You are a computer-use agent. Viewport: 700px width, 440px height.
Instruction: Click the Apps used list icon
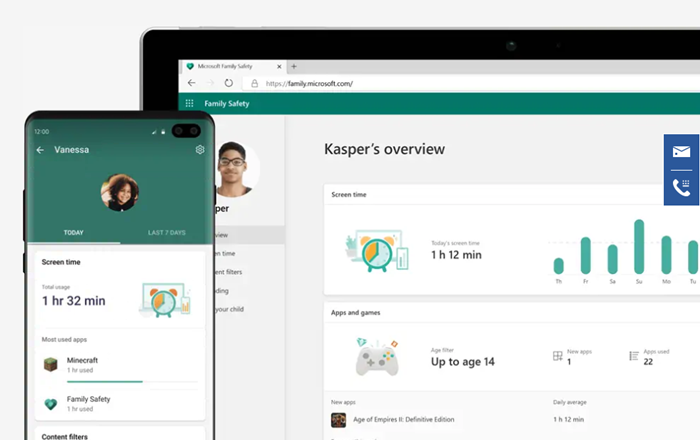point(634,356)
